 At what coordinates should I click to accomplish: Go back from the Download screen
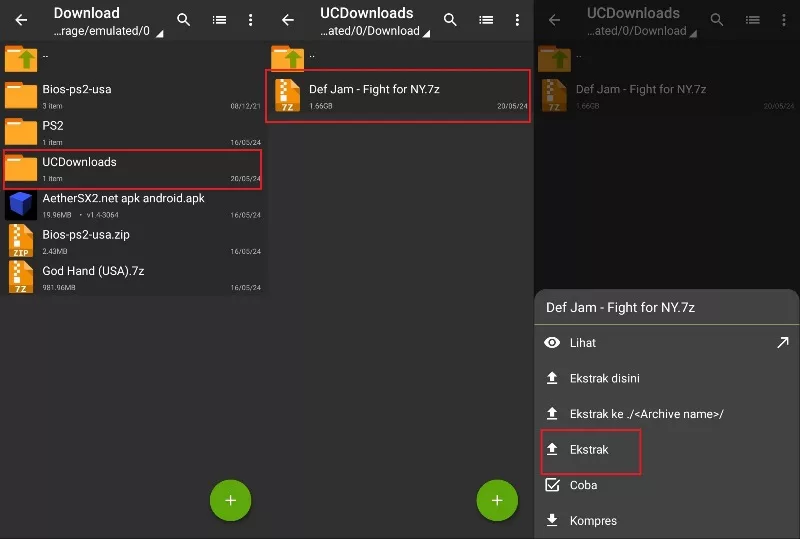tap(21, 20)
